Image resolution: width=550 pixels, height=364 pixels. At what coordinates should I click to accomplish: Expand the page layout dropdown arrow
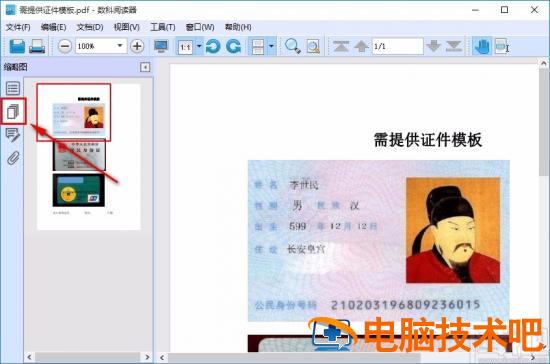[x=271, y=46]
